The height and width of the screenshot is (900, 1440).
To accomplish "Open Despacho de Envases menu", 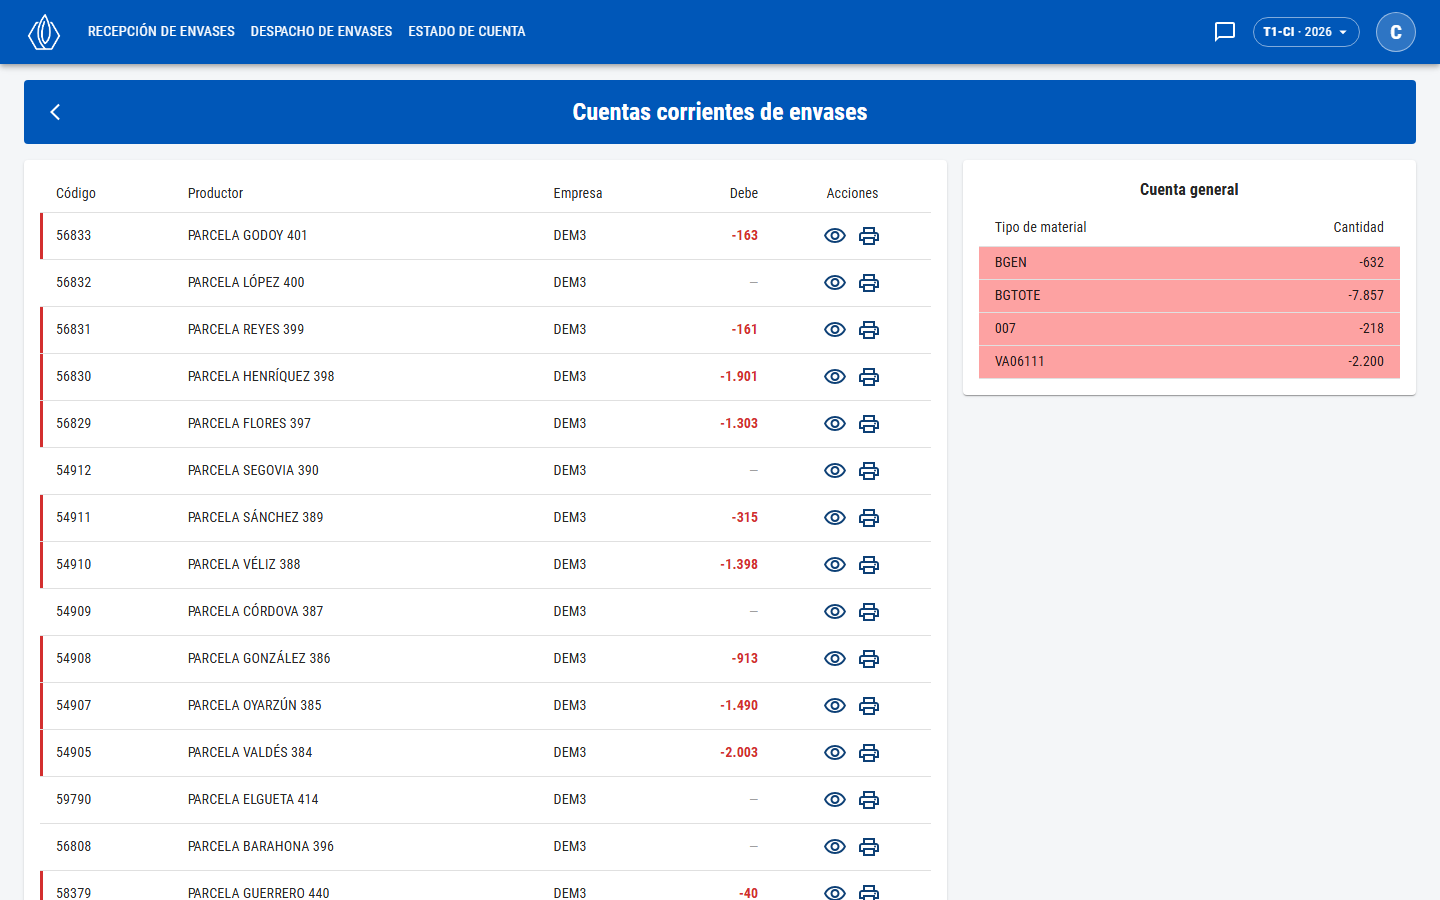I will [321, 32].
